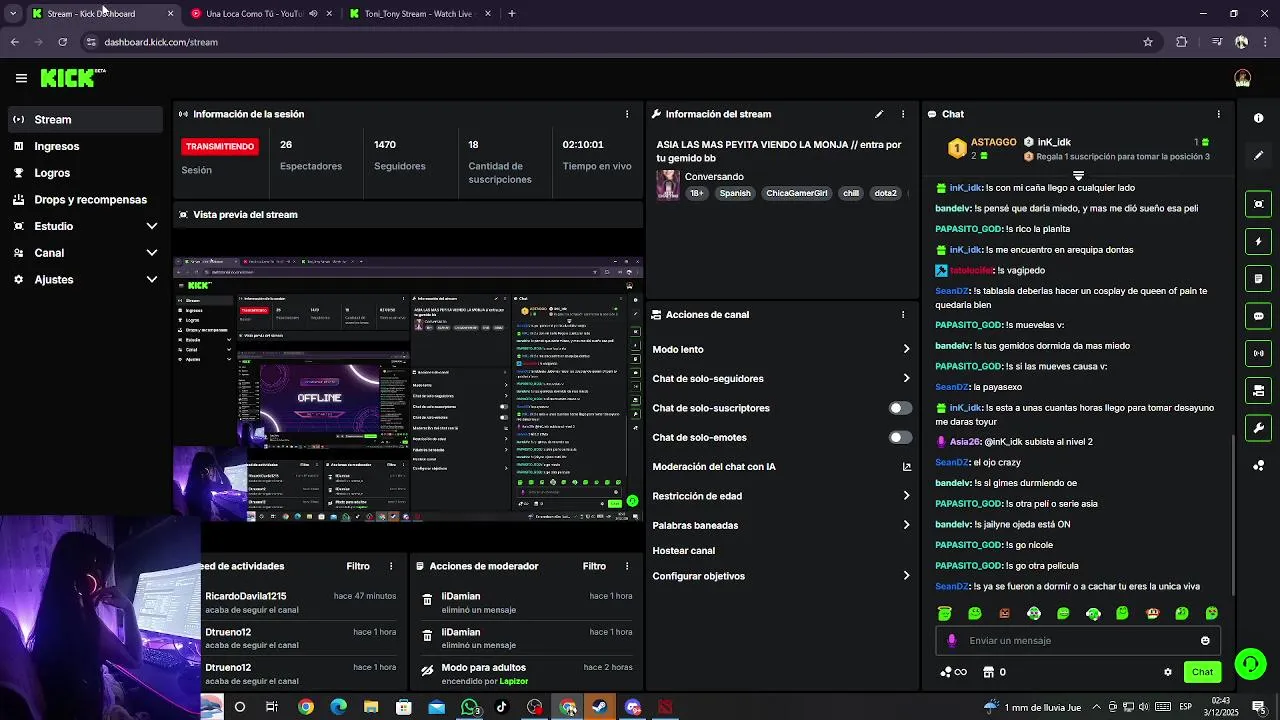Image resolution: width=1280 pixels, height=720 pixels.
Task: Open WhatsApp from the taskbar
Action: [470, 707]
